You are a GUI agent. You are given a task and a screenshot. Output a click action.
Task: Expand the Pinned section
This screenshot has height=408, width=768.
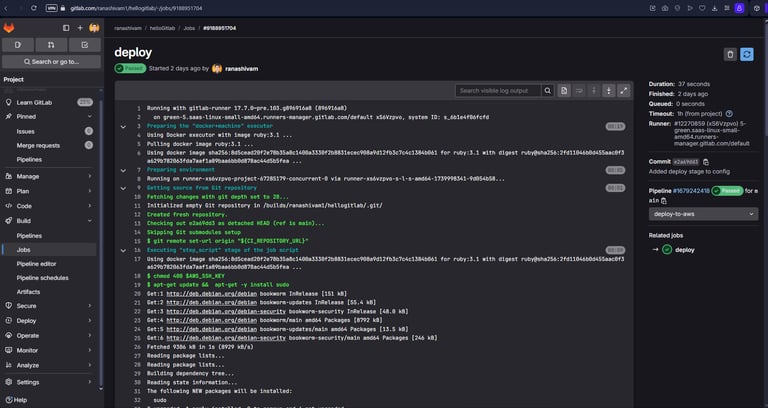click(x=48, y=117)
